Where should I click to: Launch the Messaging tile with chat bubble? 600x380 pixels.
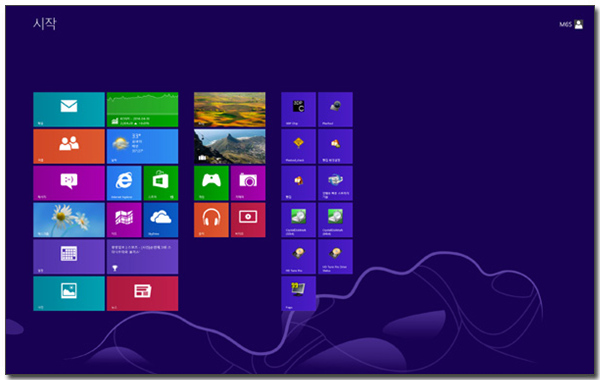pos(69,183)
